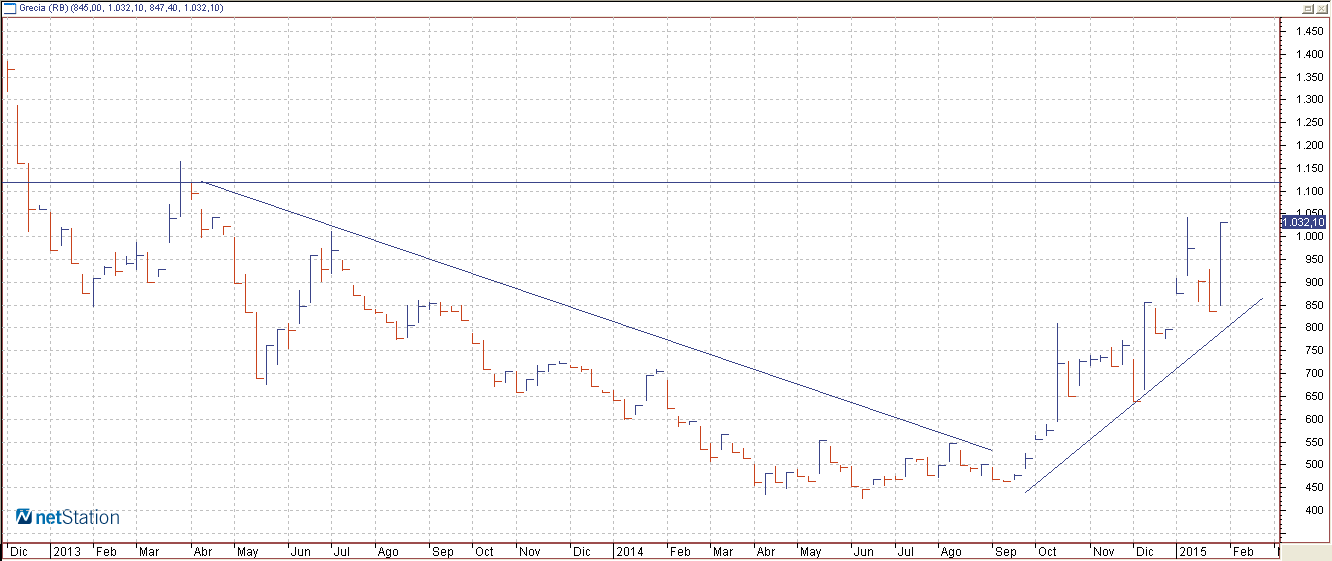Click the 1.200 price axis label
The image size is (1332, 561).
(x=1310, y=146)
